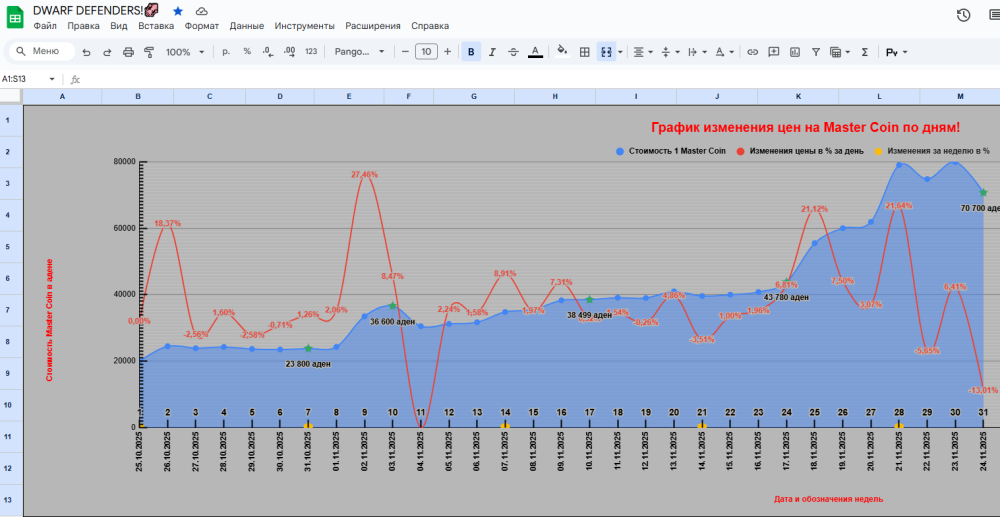Viewport: 1000px width, 517px height.
Task: Click the print icon
Action: tap(128, 52)
